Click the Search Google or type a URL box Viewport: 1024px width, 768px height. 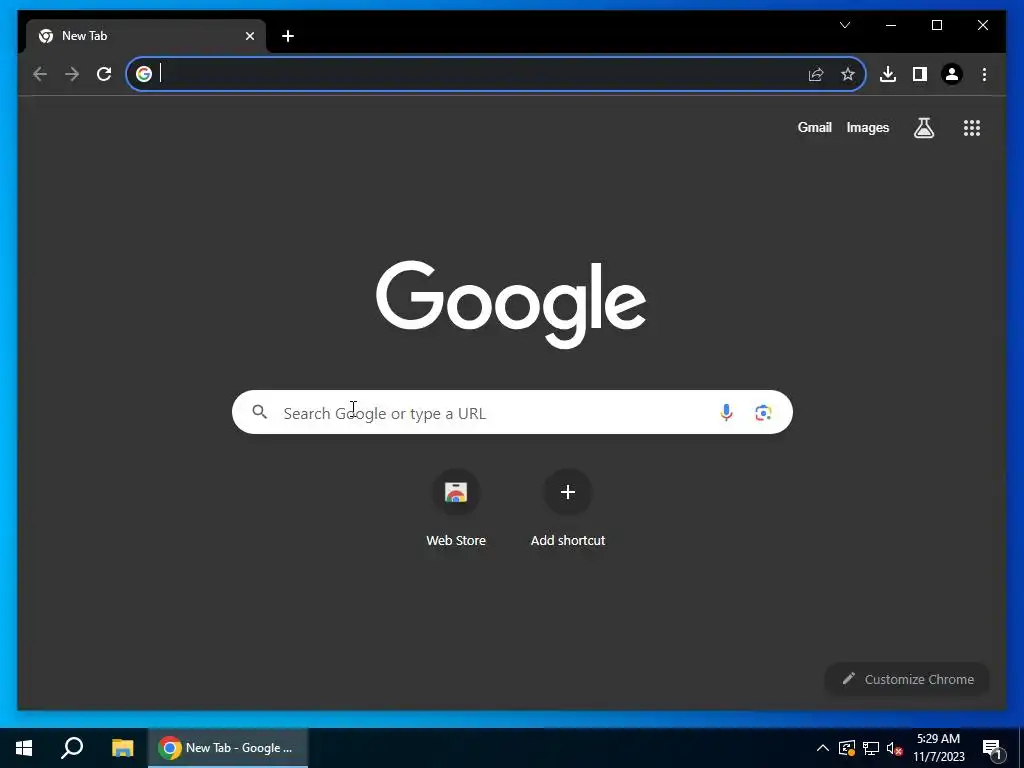point(512,412)
